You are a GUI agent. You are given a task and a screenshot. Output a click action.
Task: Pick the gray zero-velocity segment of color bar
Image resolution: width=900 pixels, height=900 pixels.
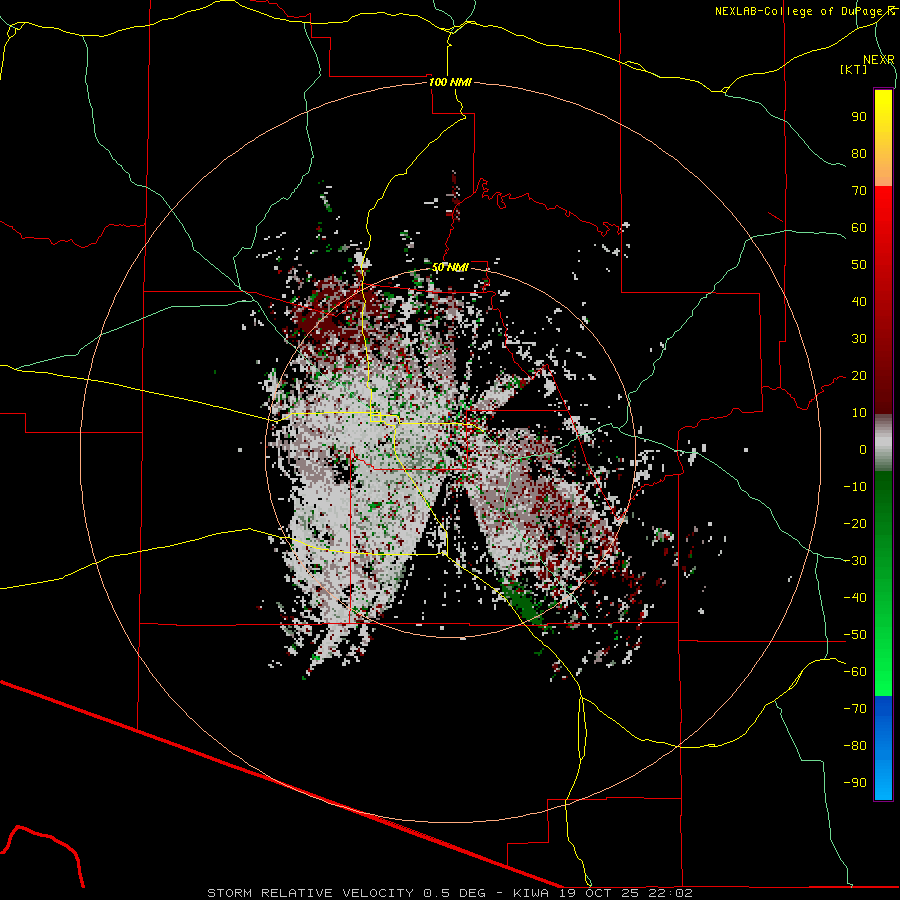click(883, 443)
